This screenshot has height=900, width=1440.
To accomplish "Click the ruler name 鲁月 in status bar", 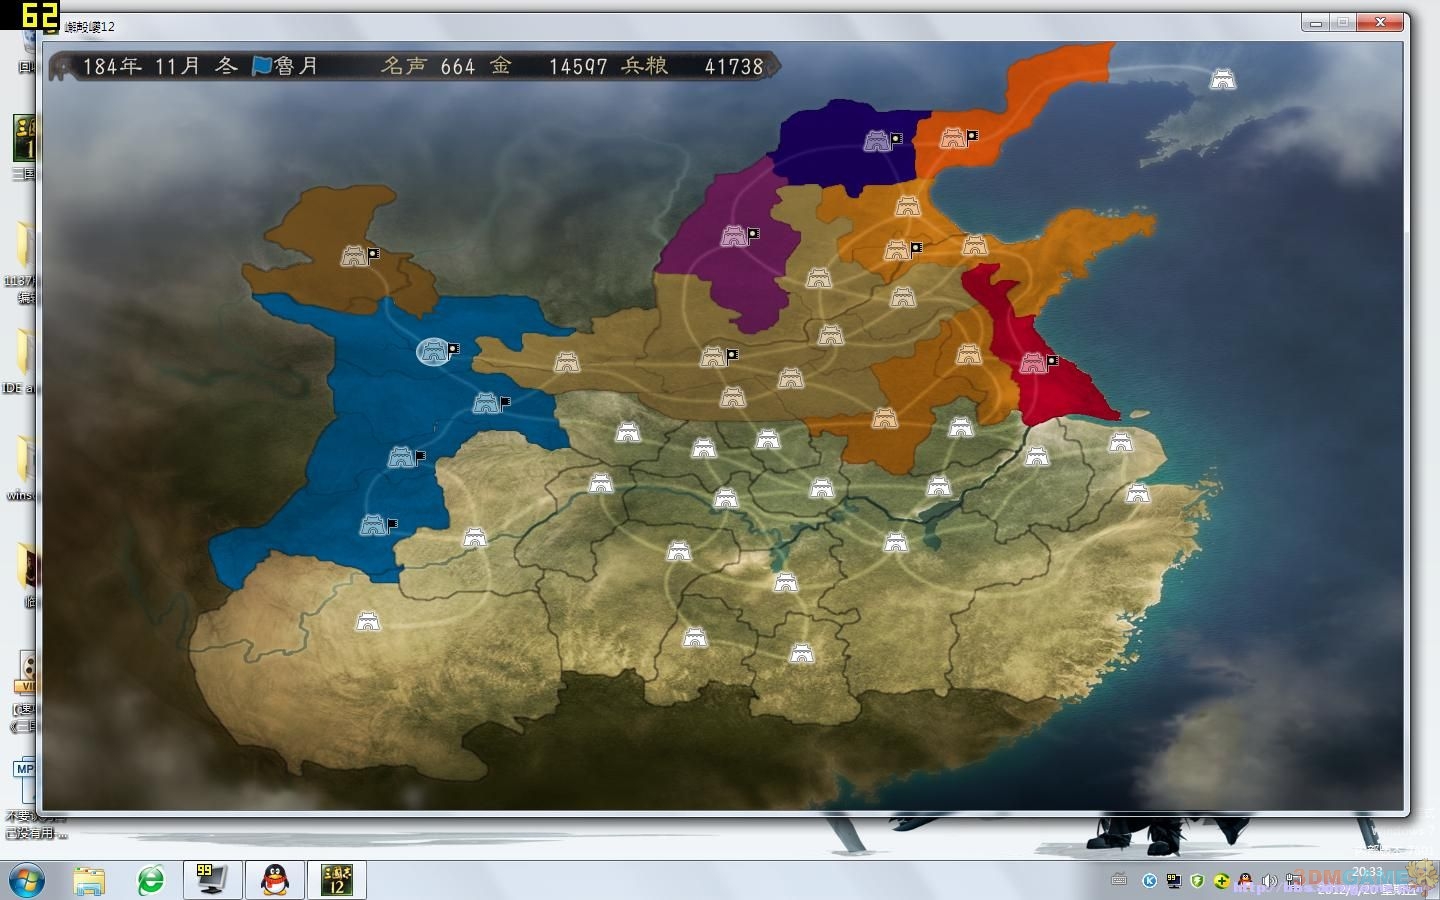I will pyautogui.click(x=297, y=66).
